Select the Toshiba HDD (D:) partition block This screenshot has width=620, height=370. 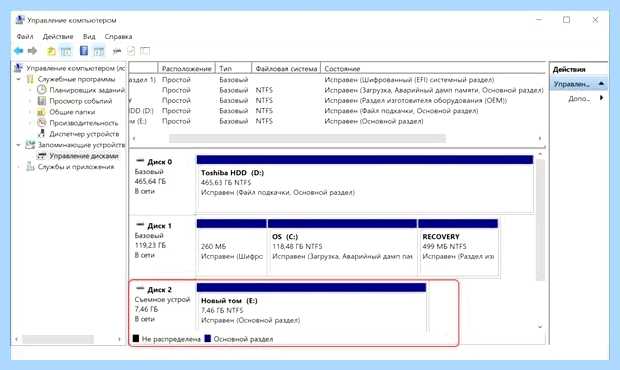click(x=365, y=183)
